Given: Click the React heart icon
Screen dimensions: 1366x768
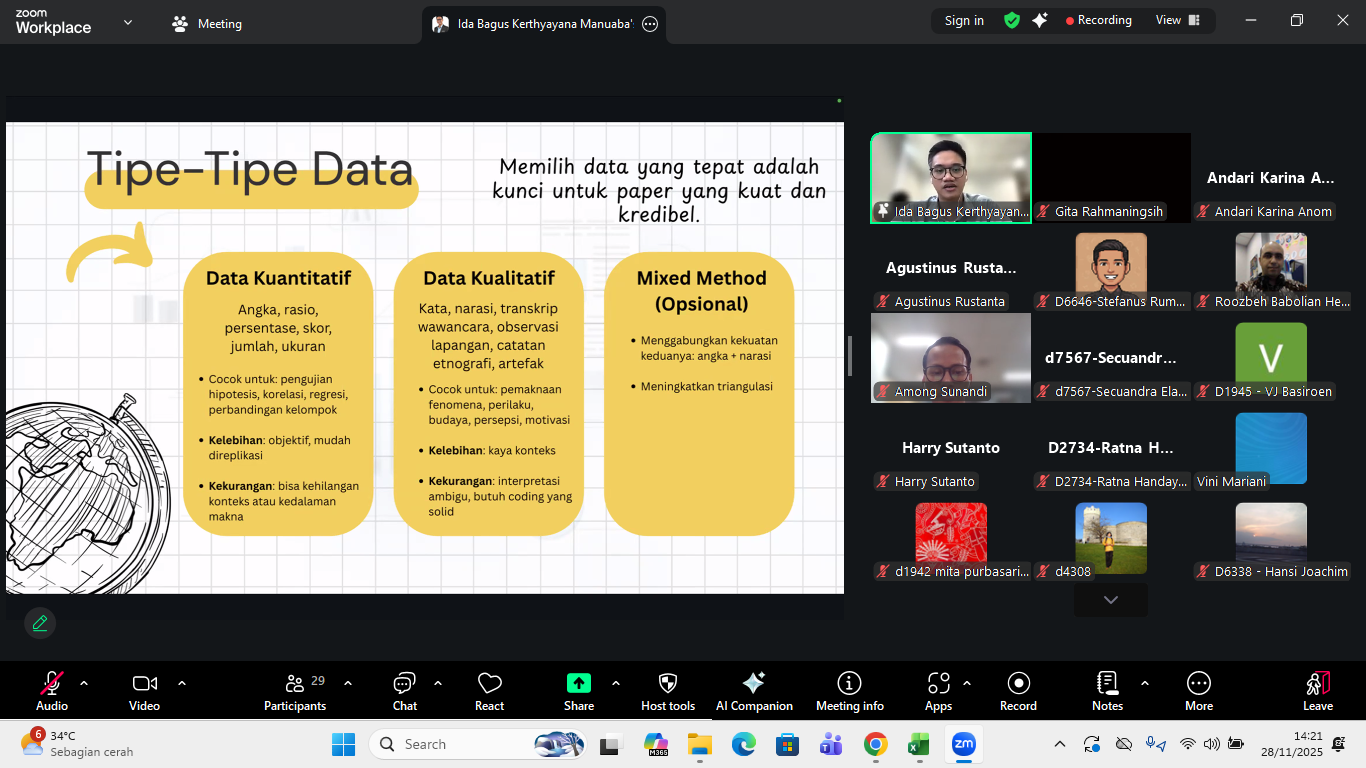Looking at the screenshot, I should click(489, 691).
